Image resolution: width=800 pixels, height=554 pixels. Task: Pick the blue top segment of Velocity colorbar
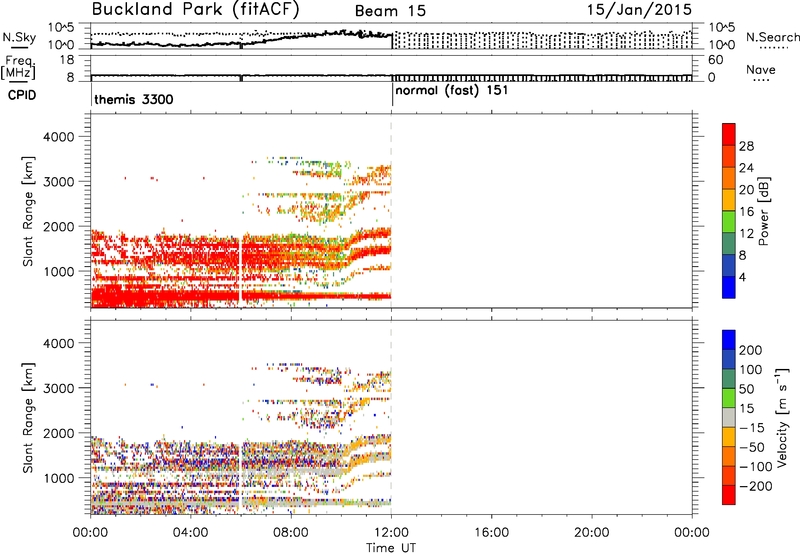[729, 340]
